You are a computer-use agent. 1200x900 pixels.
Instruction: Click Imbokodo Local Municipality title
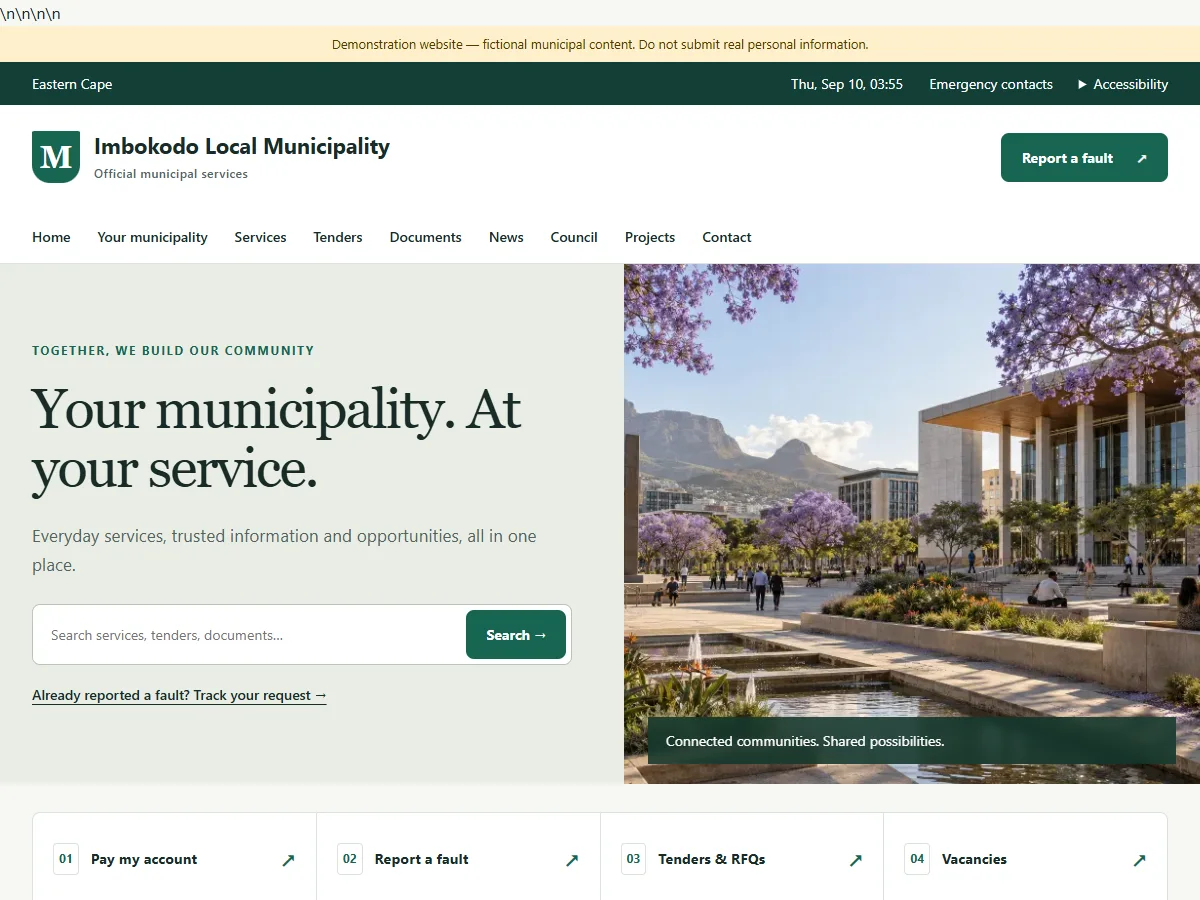pos(242,146)
